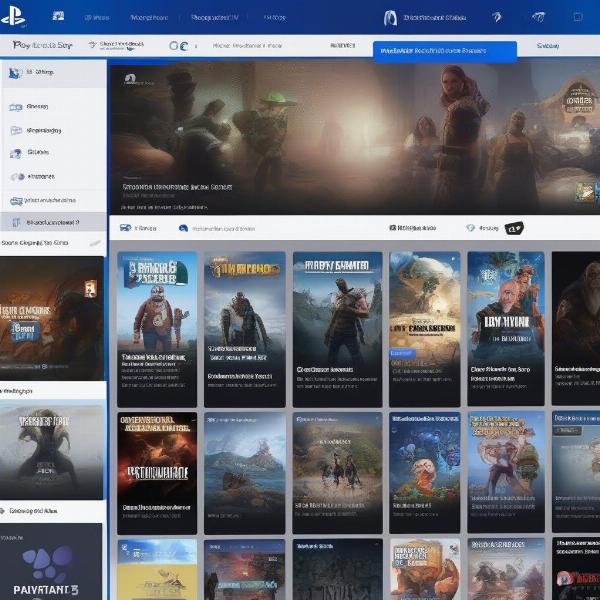Click the shield icon in the filter bar
The height and width of the screenshot is (600, 600).
tap(470, 228)
